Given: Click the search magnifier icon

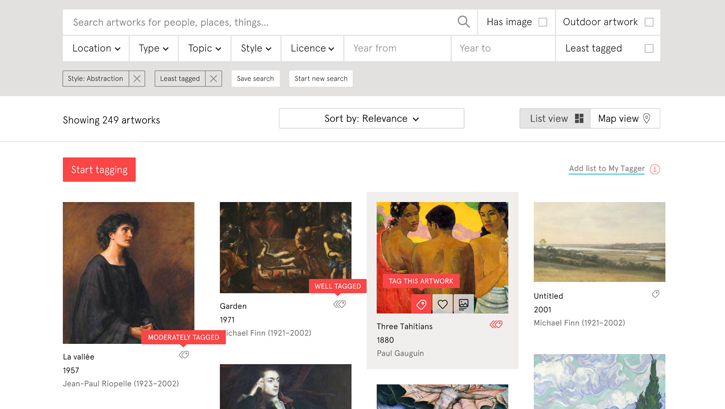Looking at the screenshot, I should pyautogui.click(x=463, y=22).
